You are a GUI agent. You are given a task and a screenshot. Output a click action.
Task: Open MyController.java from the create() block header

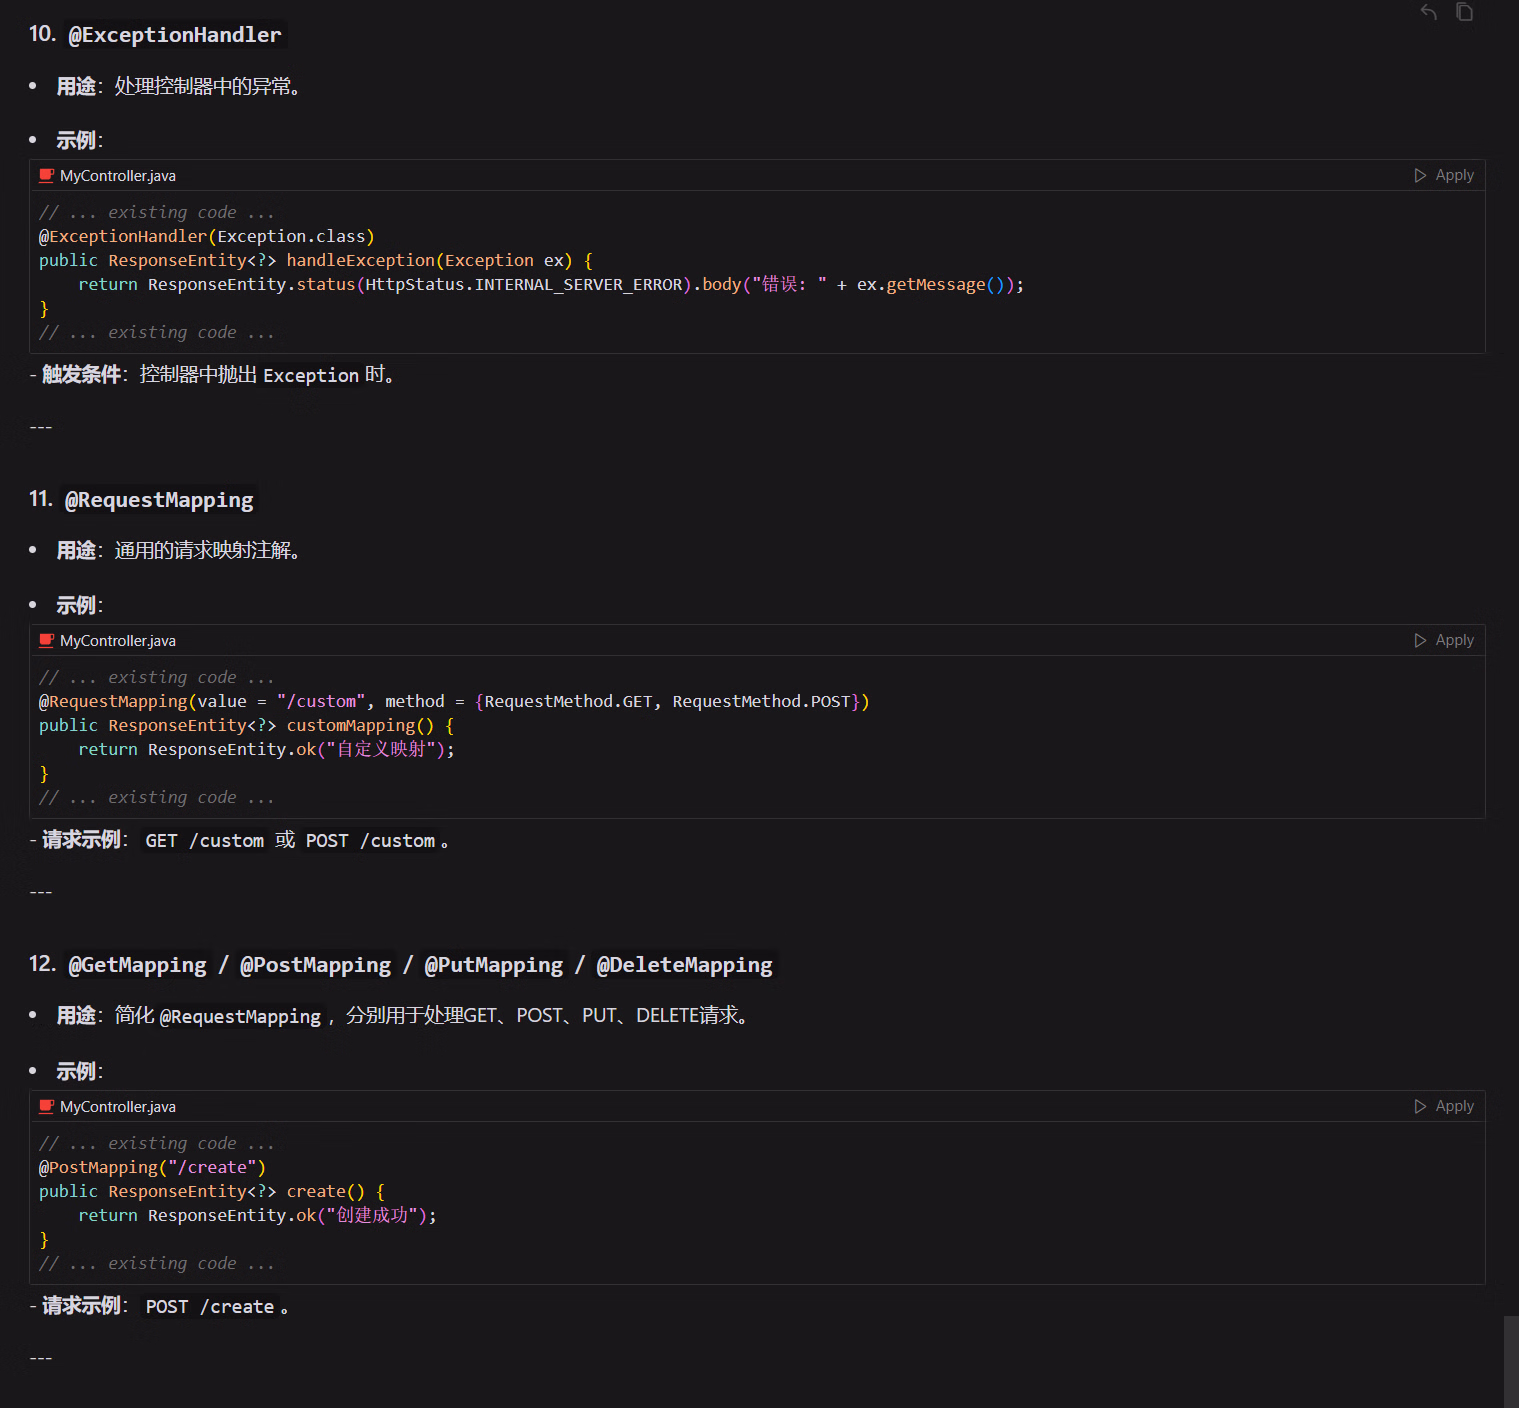(x=117, y=1107)
